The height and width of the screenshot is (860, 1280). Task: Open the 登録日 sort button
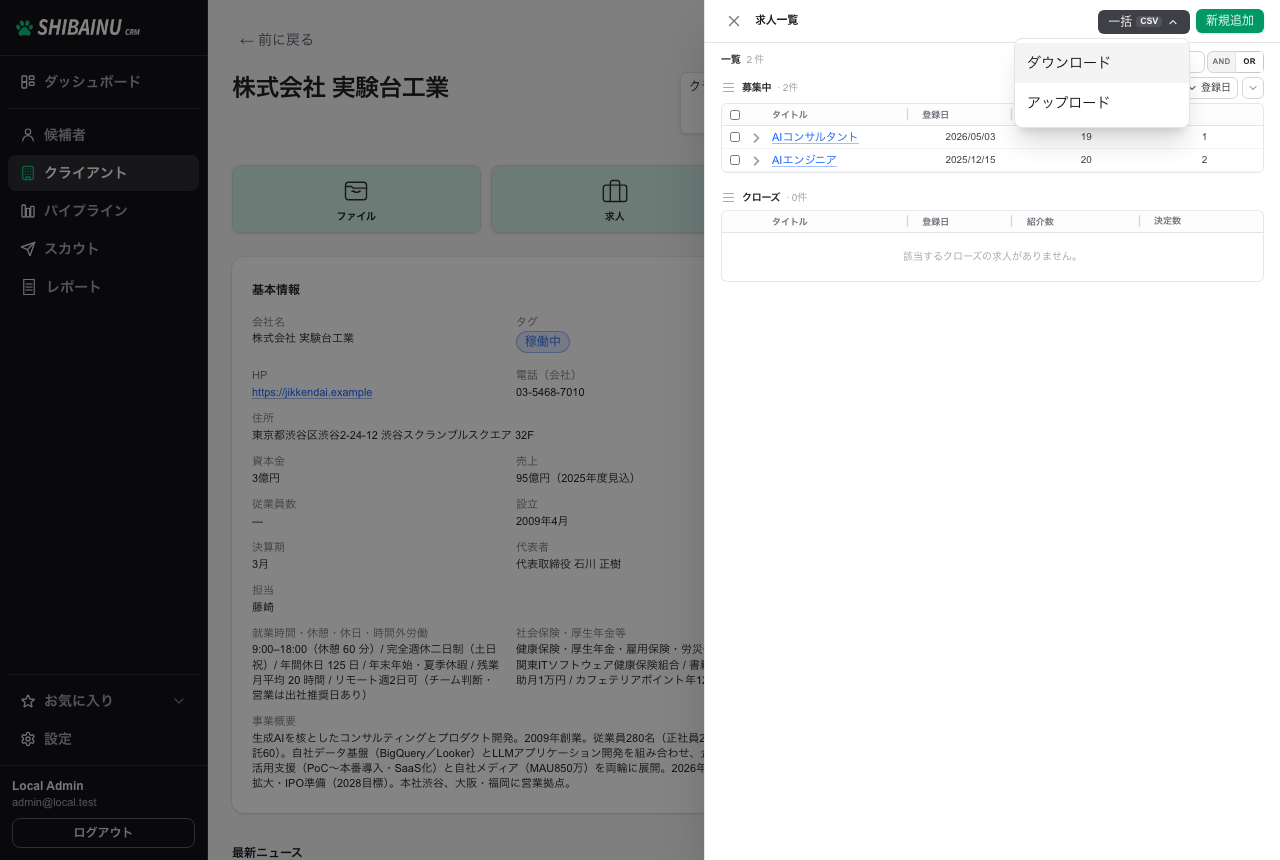[x=1209, y=88]
